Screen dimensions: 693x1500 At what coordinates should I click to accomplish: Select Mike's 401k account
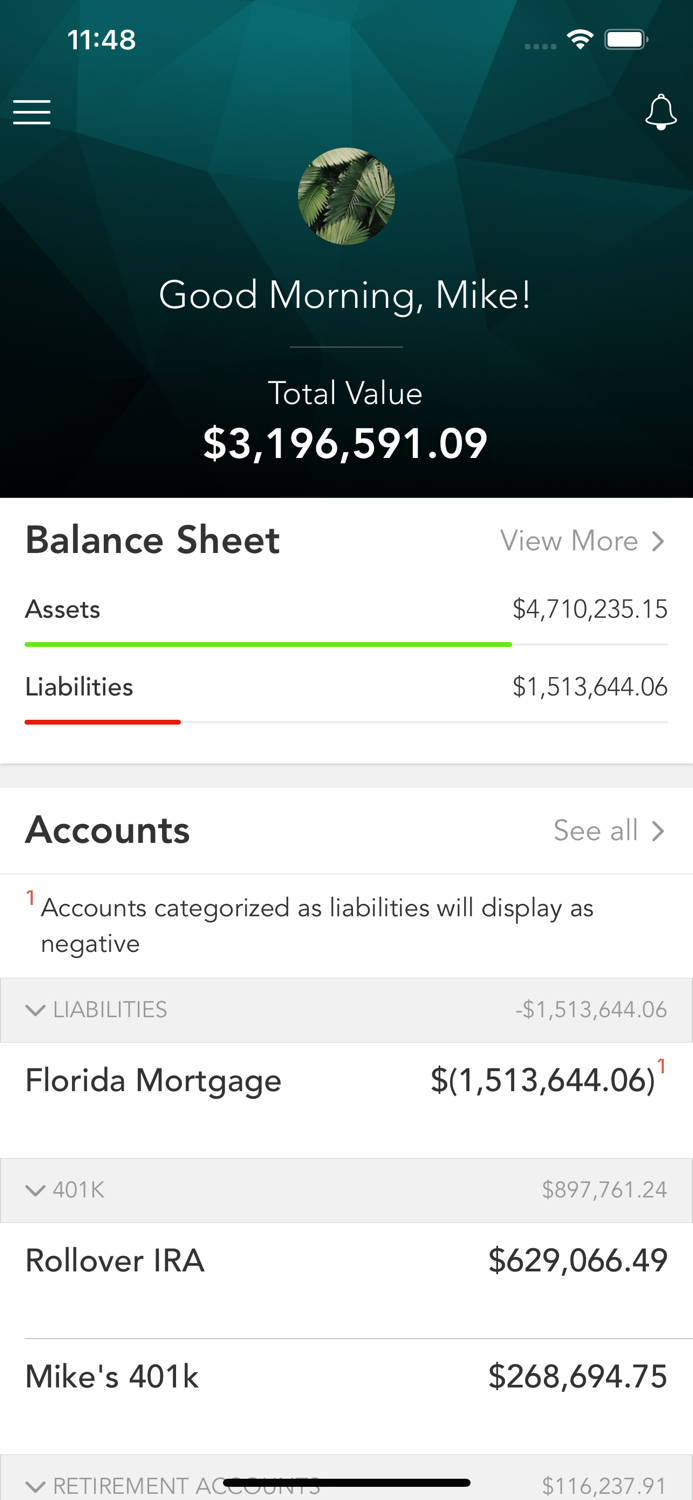111,1377
